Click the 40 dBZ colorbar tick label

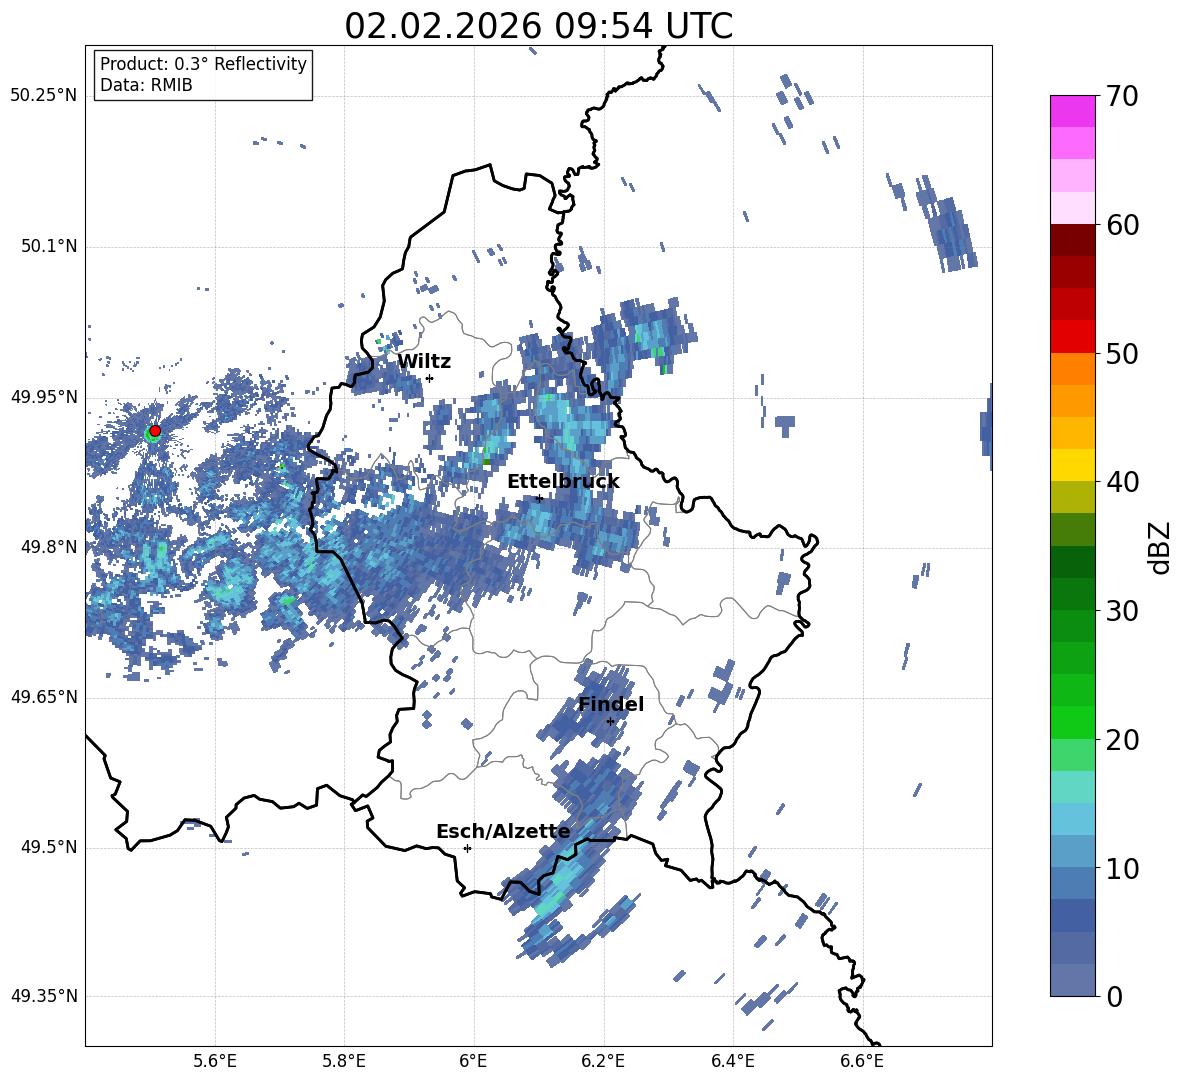point(1122,482)
